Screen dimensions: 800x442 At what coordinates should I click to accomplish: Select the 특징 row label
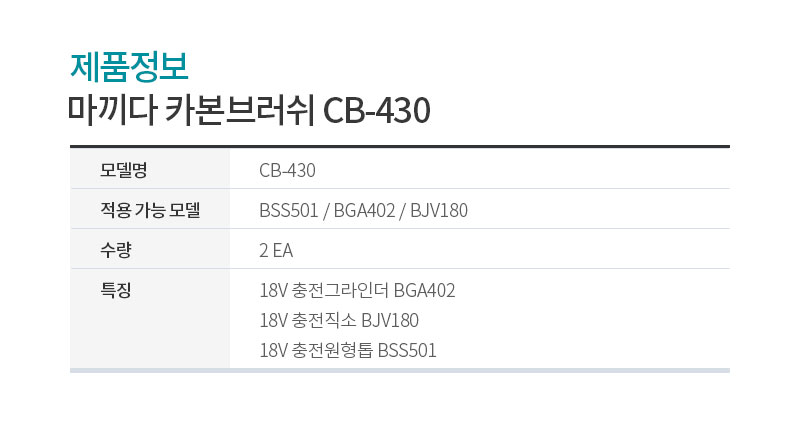click(116, 290)
